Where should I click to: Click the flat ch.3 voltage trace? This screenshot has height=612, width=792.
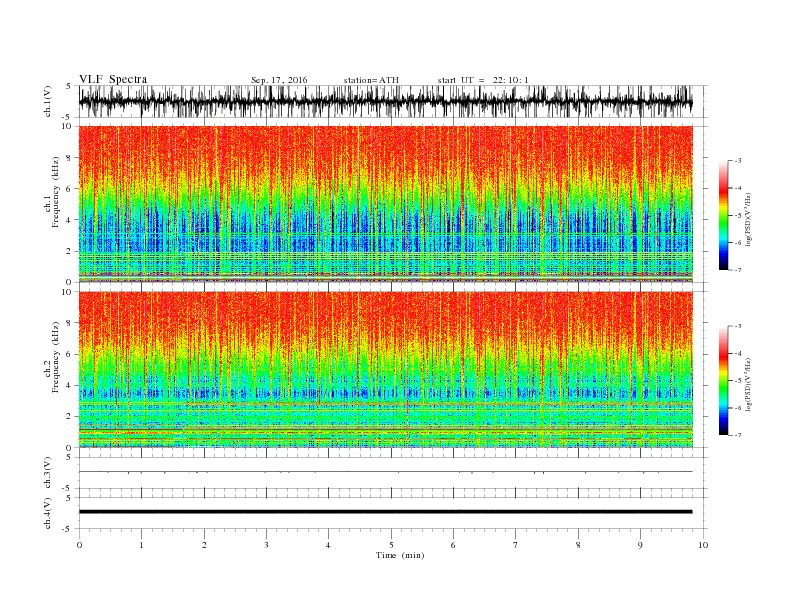tap(385, 472)
